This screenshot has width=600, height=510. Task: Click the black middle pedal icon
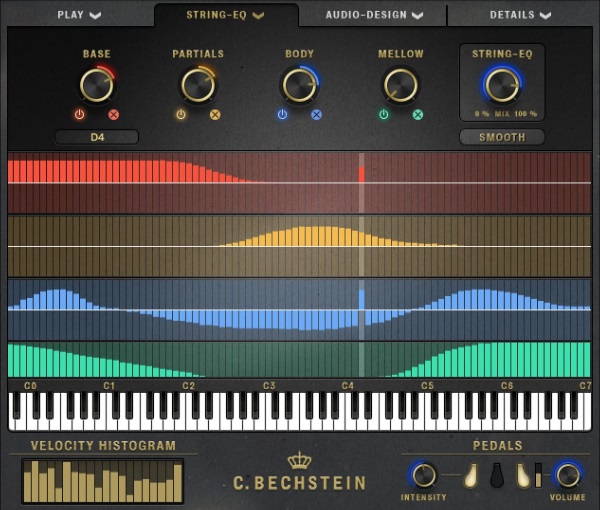[497, 475]
